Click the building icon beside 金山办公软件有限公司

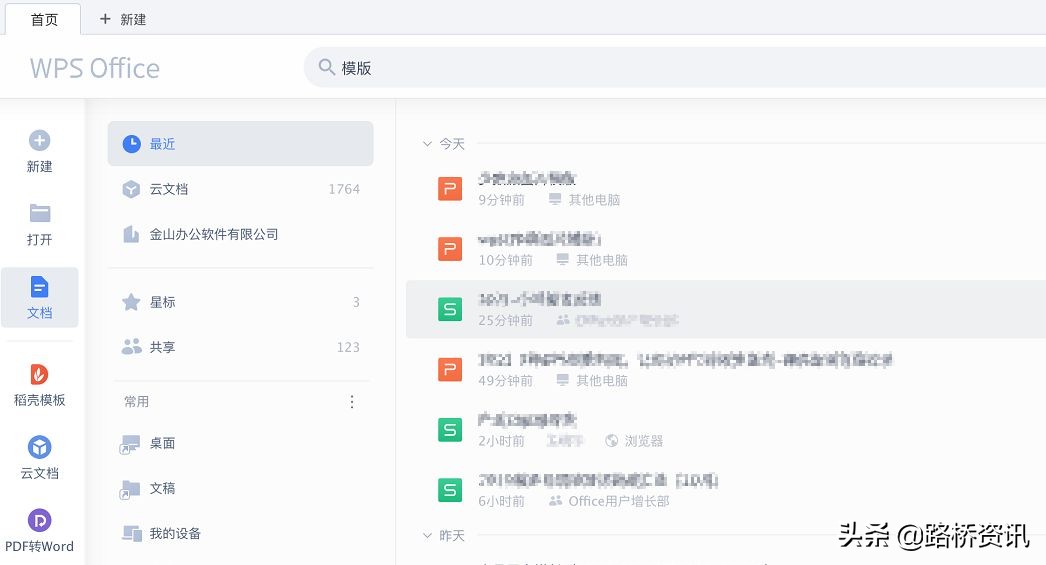tap(131, 234)
